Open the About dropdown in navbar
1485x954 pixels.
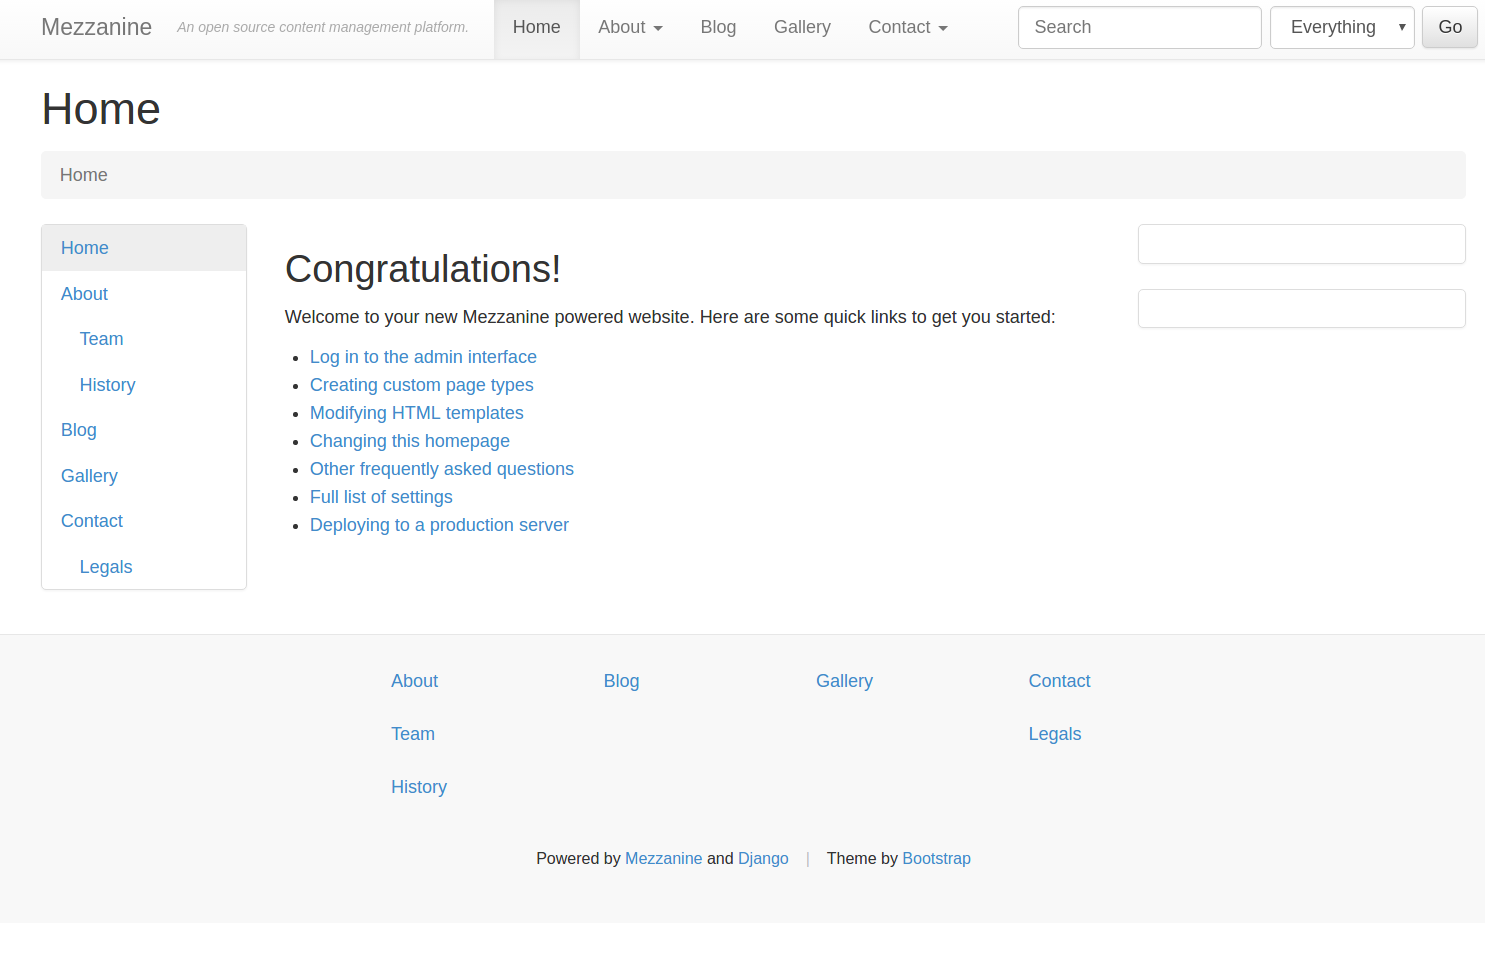point(629,28)
